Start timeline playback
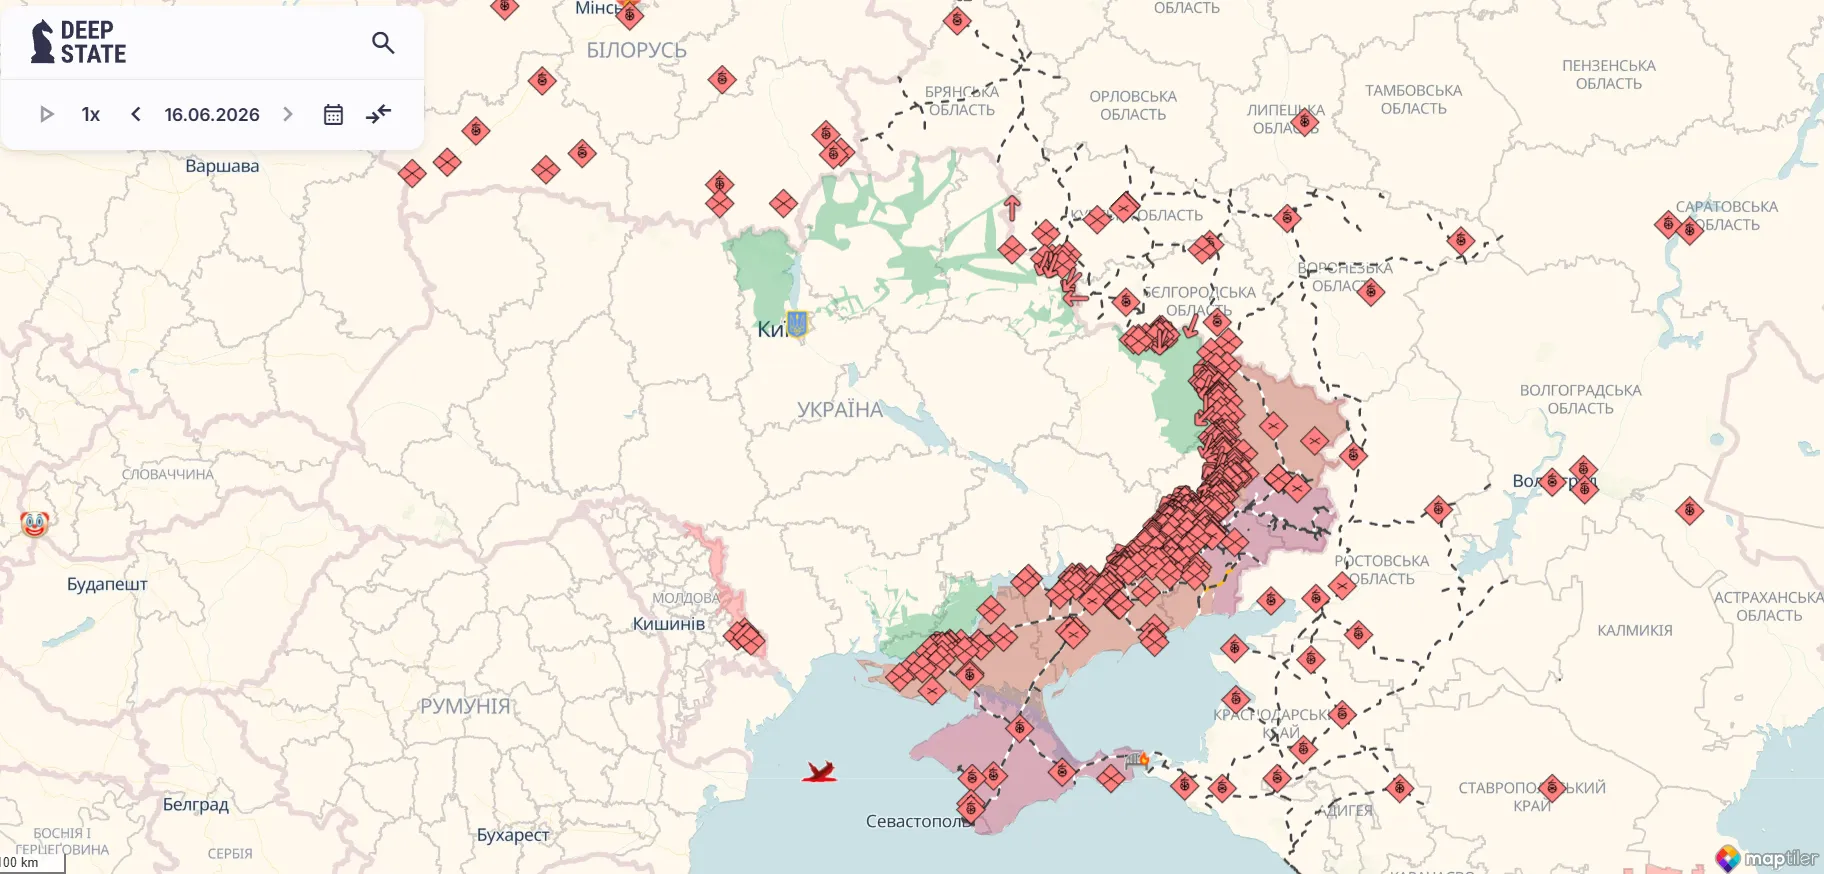The width and height of the screenshot is (1824, 874). 46,114
